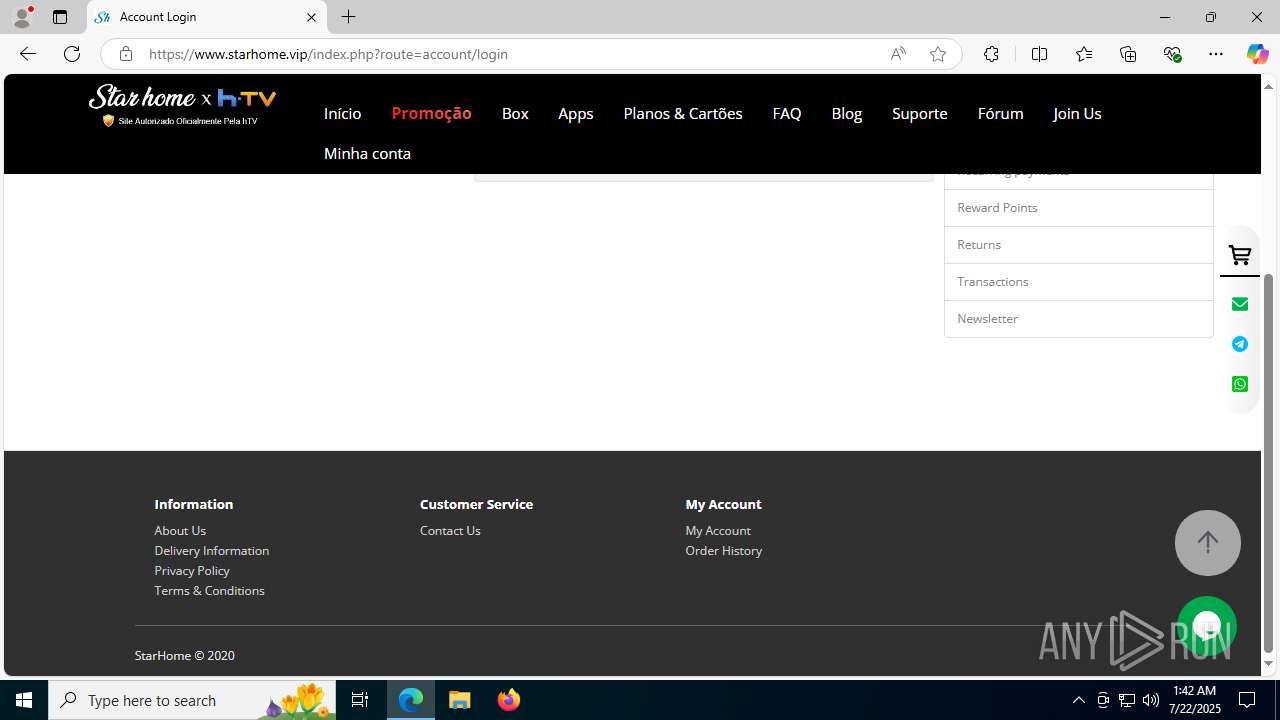The height and width of the screenshot is (720, 1280).
Task: Open the Terms & Conditions footer link
Action: click(x=209, y=591)
